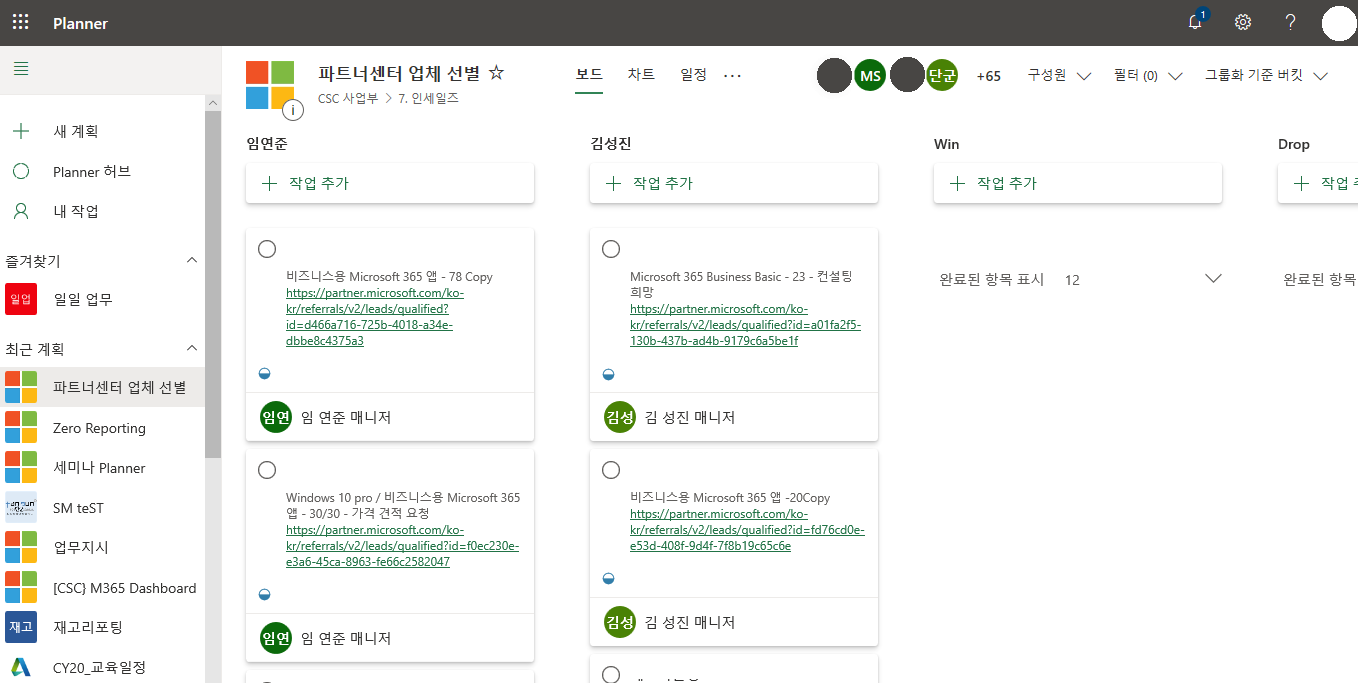Click the sidebar vertical scrollbar

pos(212,284)
